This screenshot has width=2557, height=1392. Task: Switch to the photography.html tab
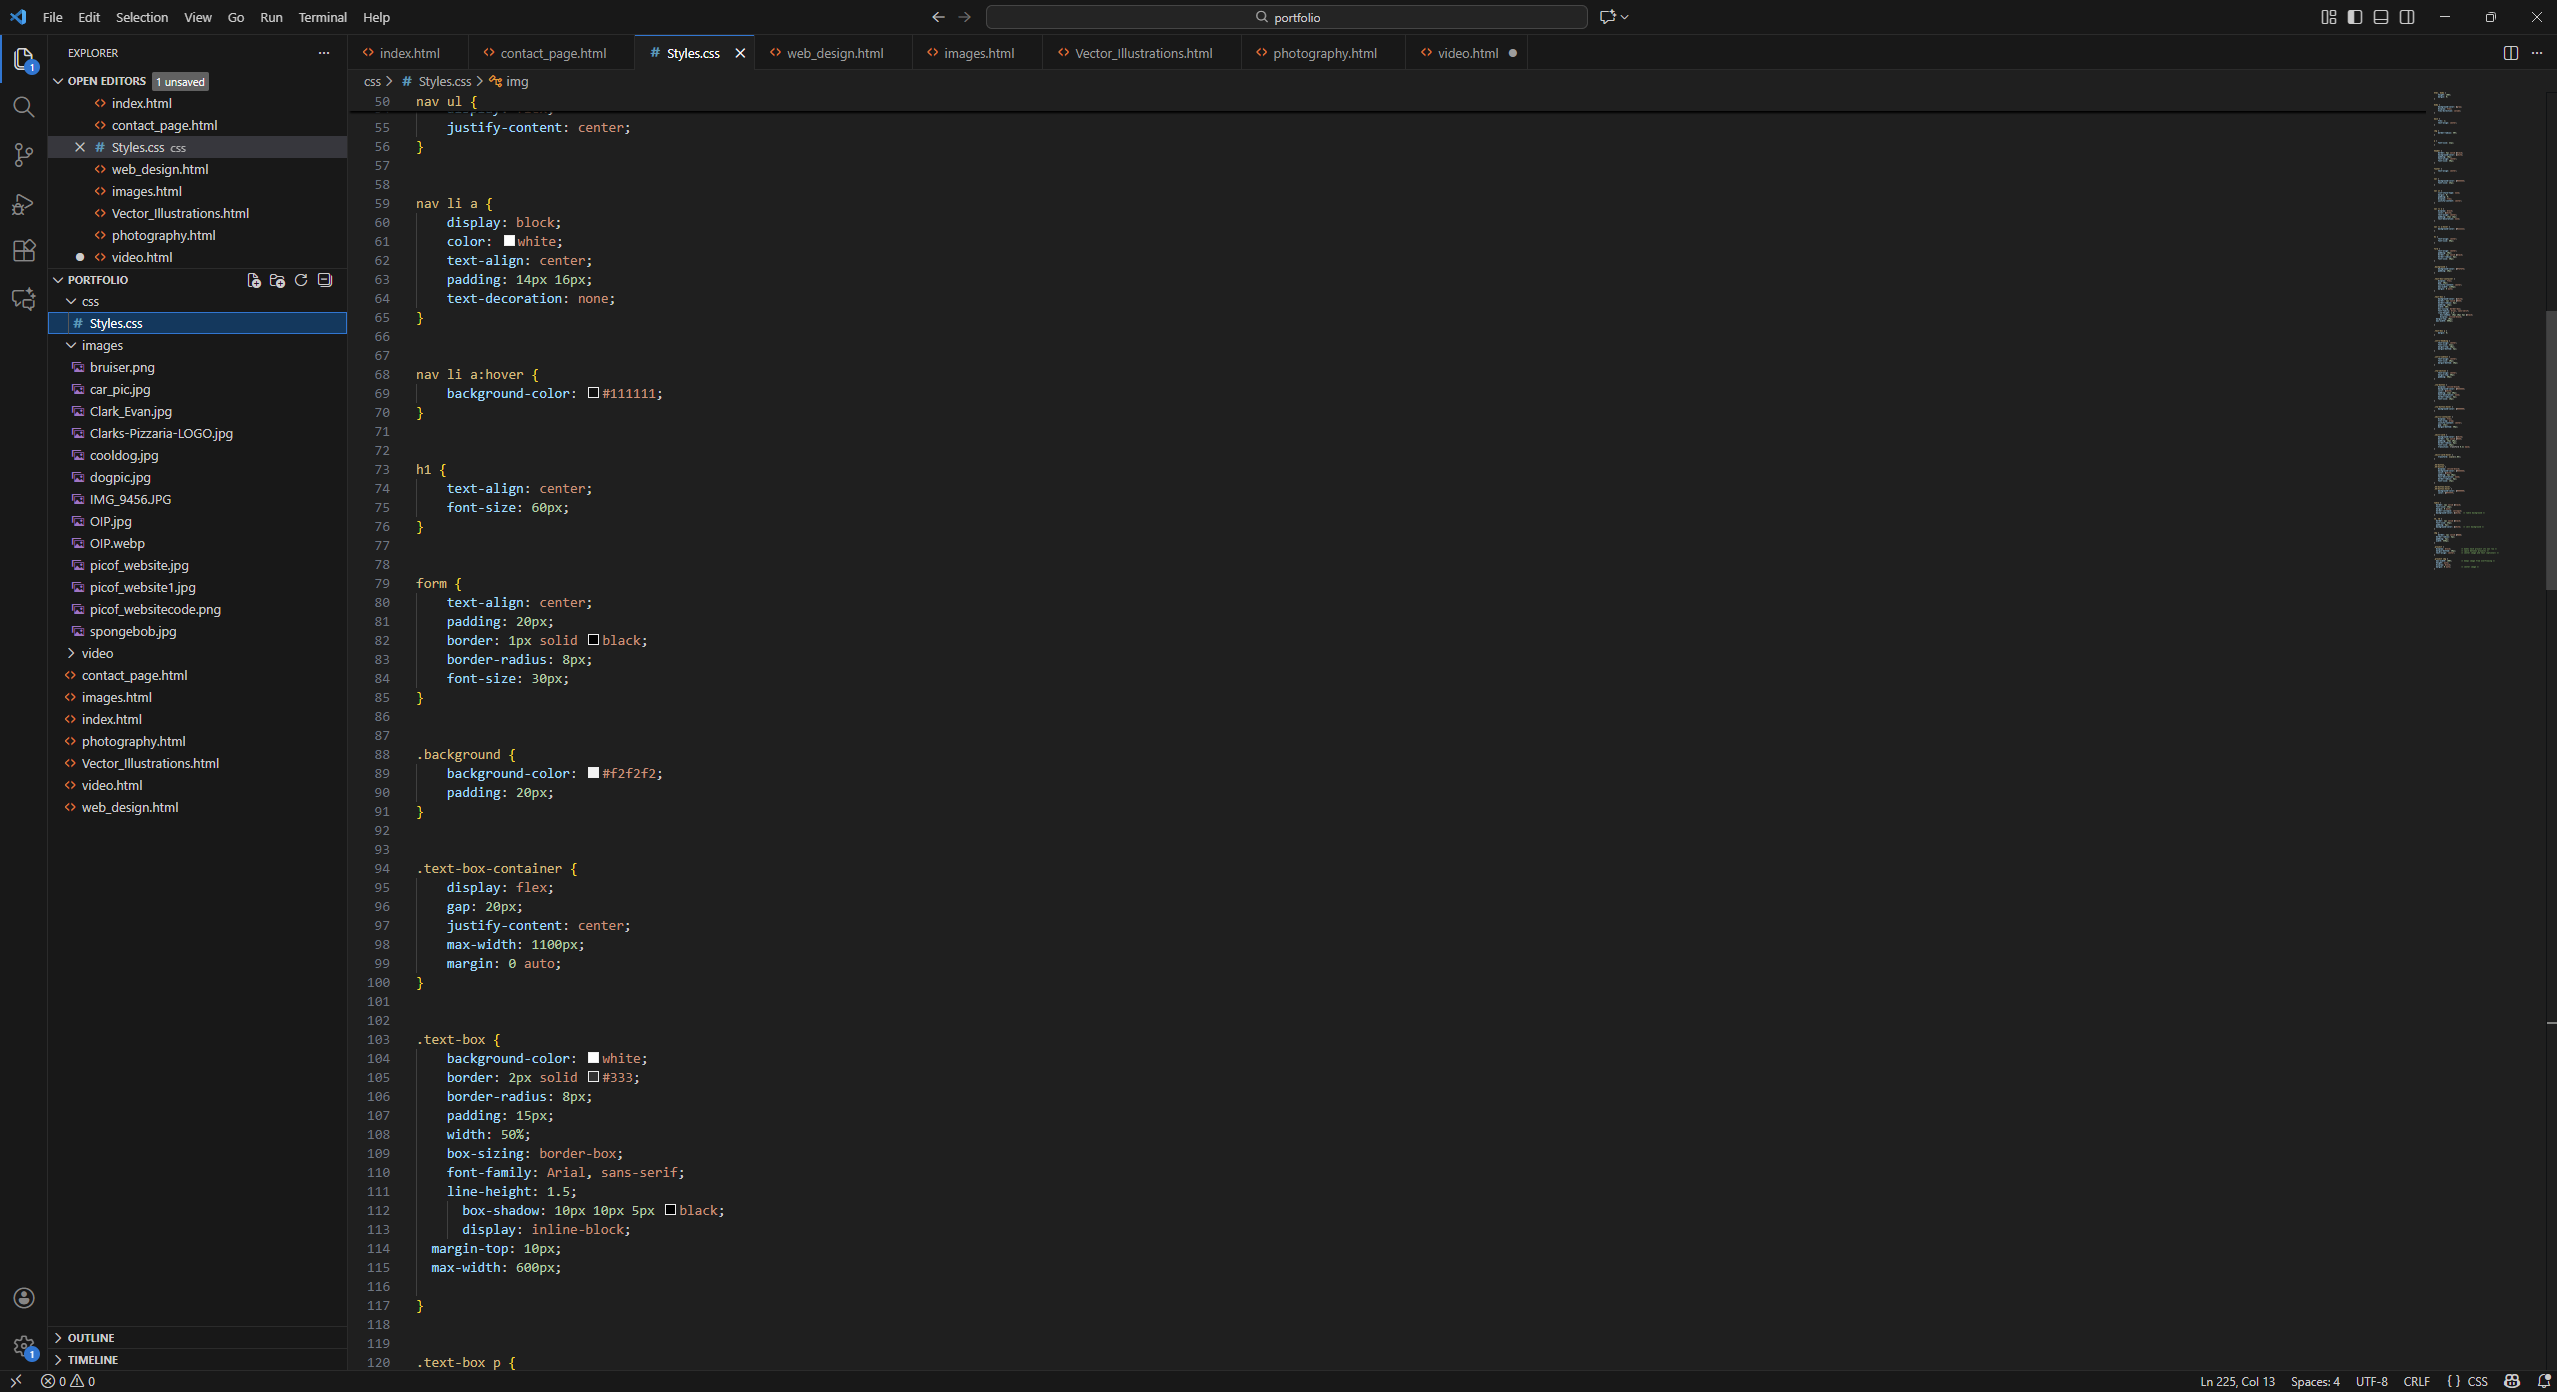(1324, 53)
